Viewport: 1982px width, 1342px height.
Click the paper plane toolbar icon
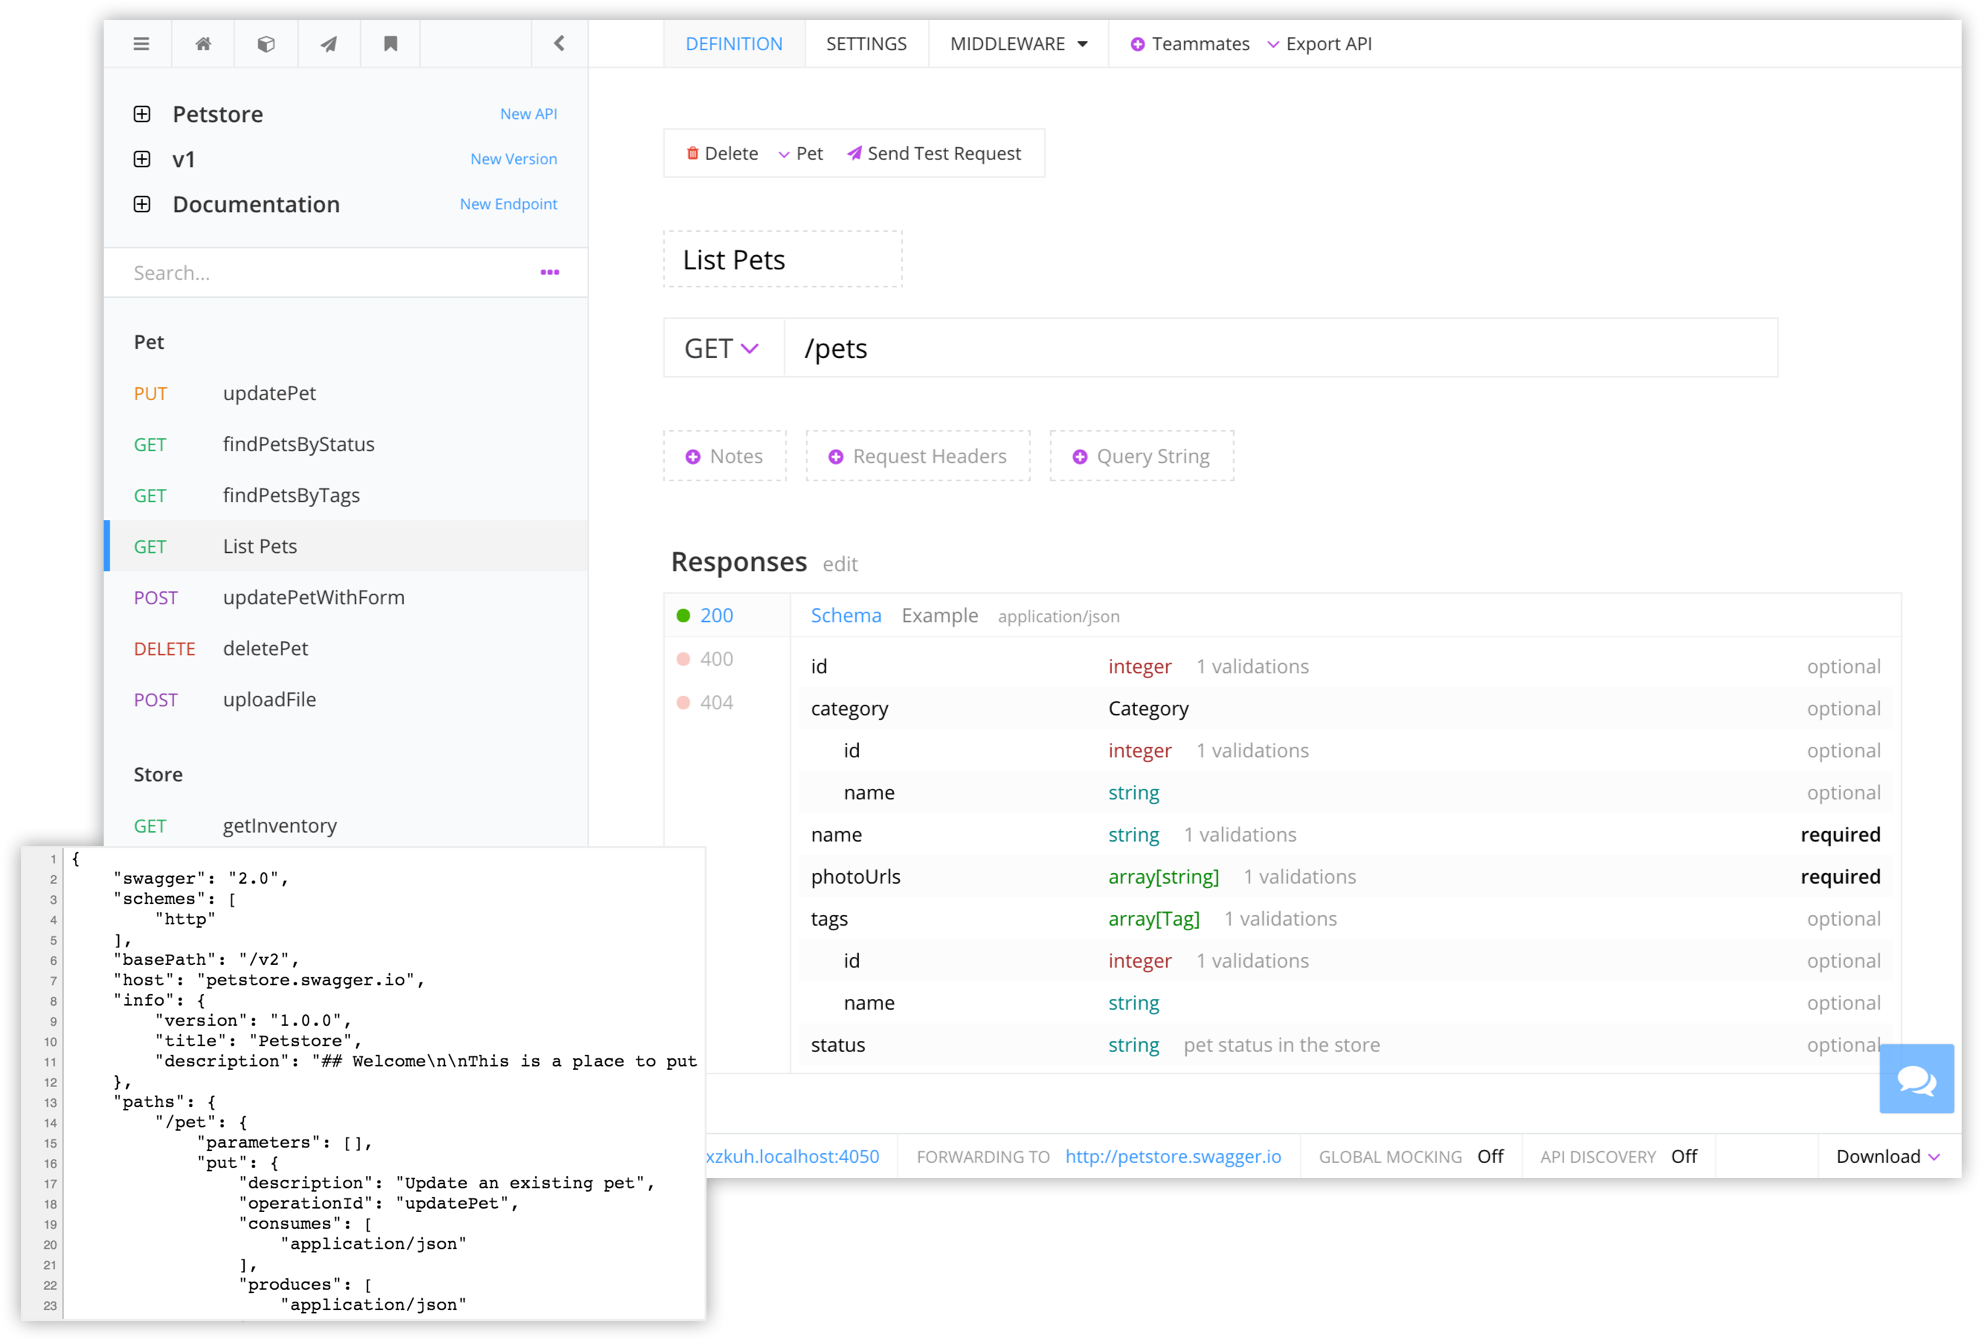(328, 44)
